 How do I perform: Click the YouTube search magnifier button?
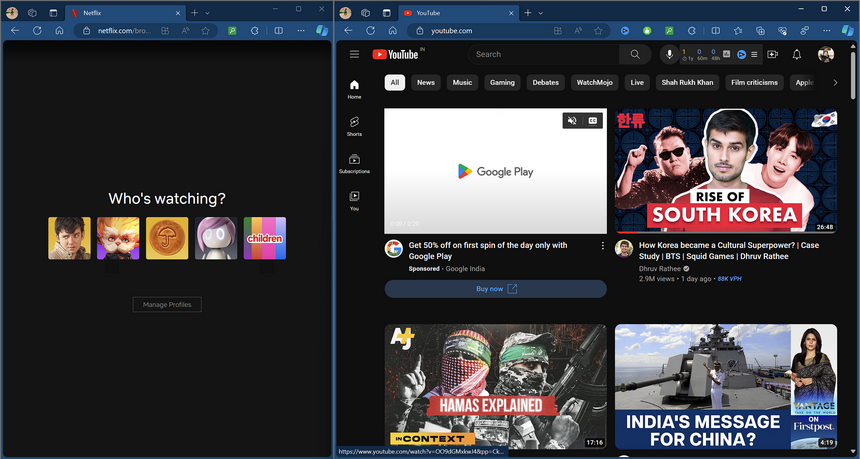pos(634,54)
